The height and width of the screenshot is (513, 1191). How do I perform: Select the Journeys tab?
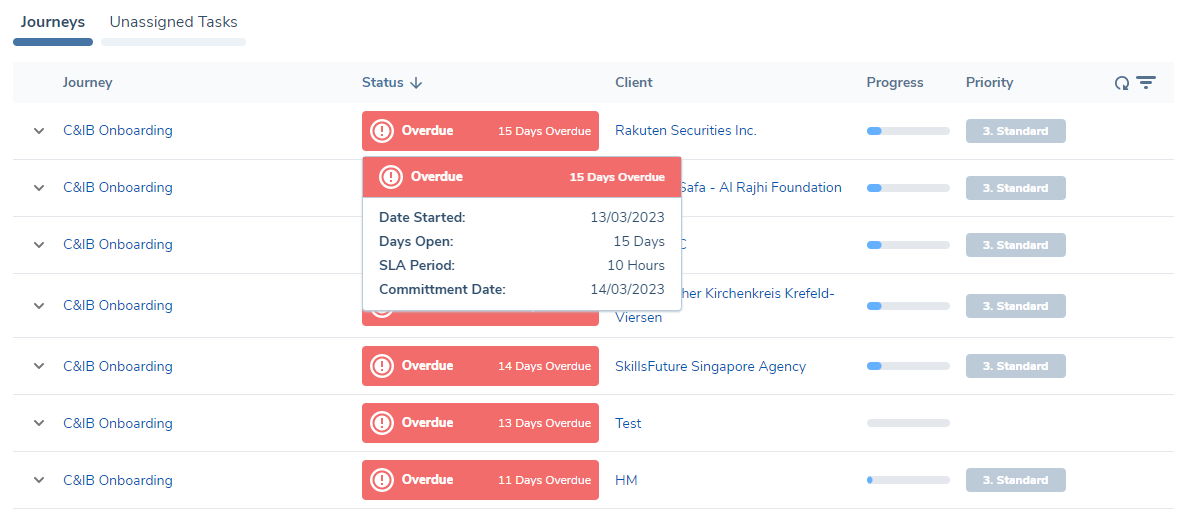(x=53, y=22)
